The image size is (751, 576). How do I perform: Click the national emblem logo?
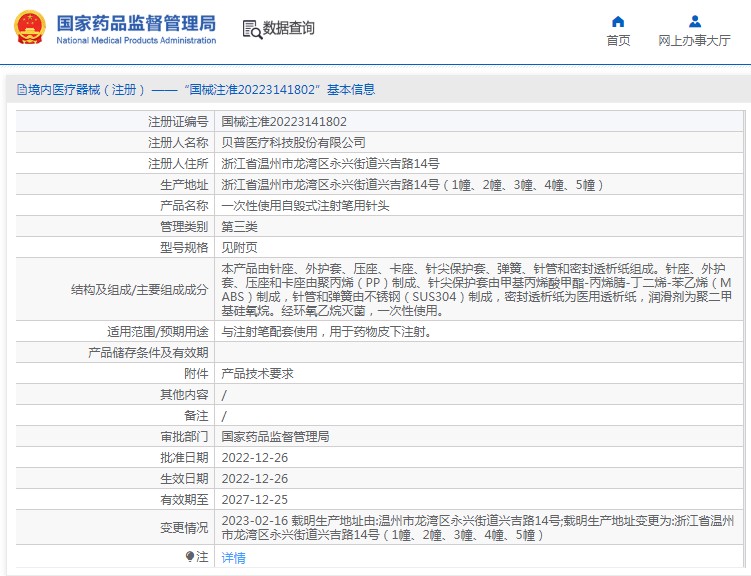(x=30, y=27)
